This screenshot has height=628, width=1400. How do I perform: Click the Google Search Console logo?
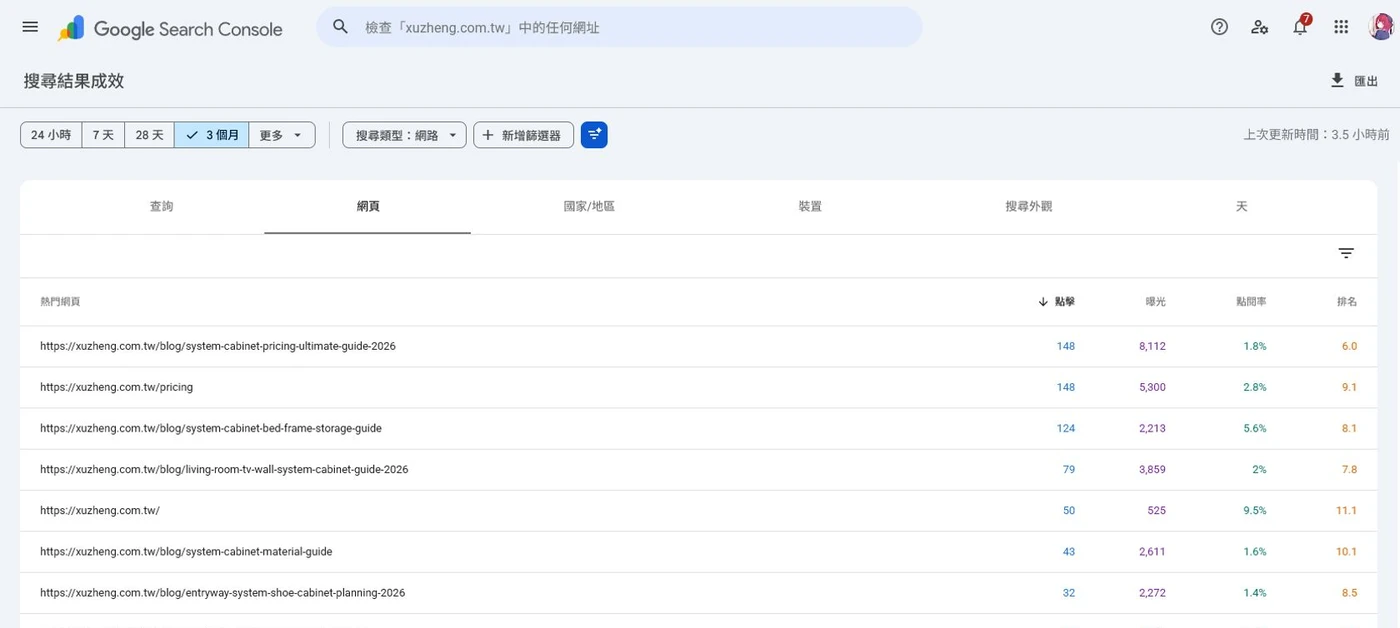coord(170,29)
